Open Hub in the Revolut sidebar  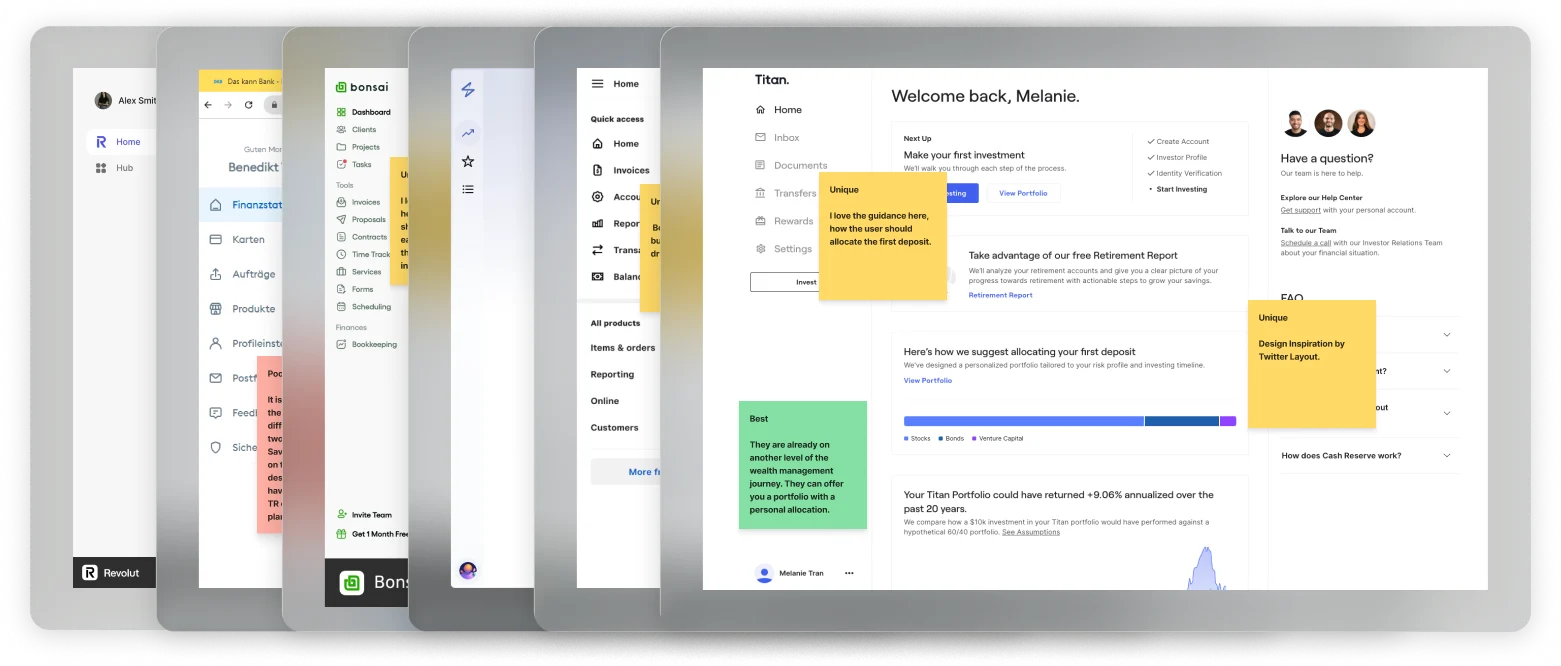coord(114,168)
